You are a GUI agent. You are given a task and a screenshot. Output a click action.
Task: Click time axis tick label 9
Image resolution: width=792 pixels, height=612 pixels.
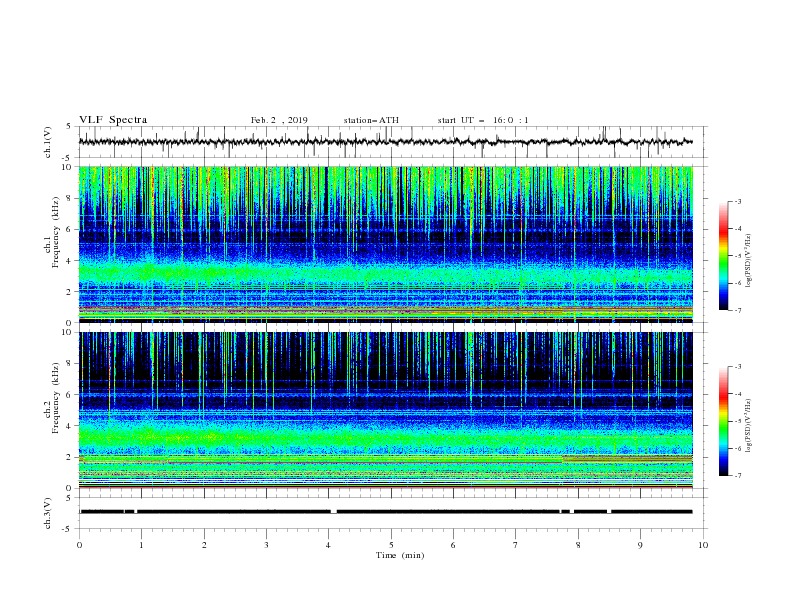pos(640,545)
